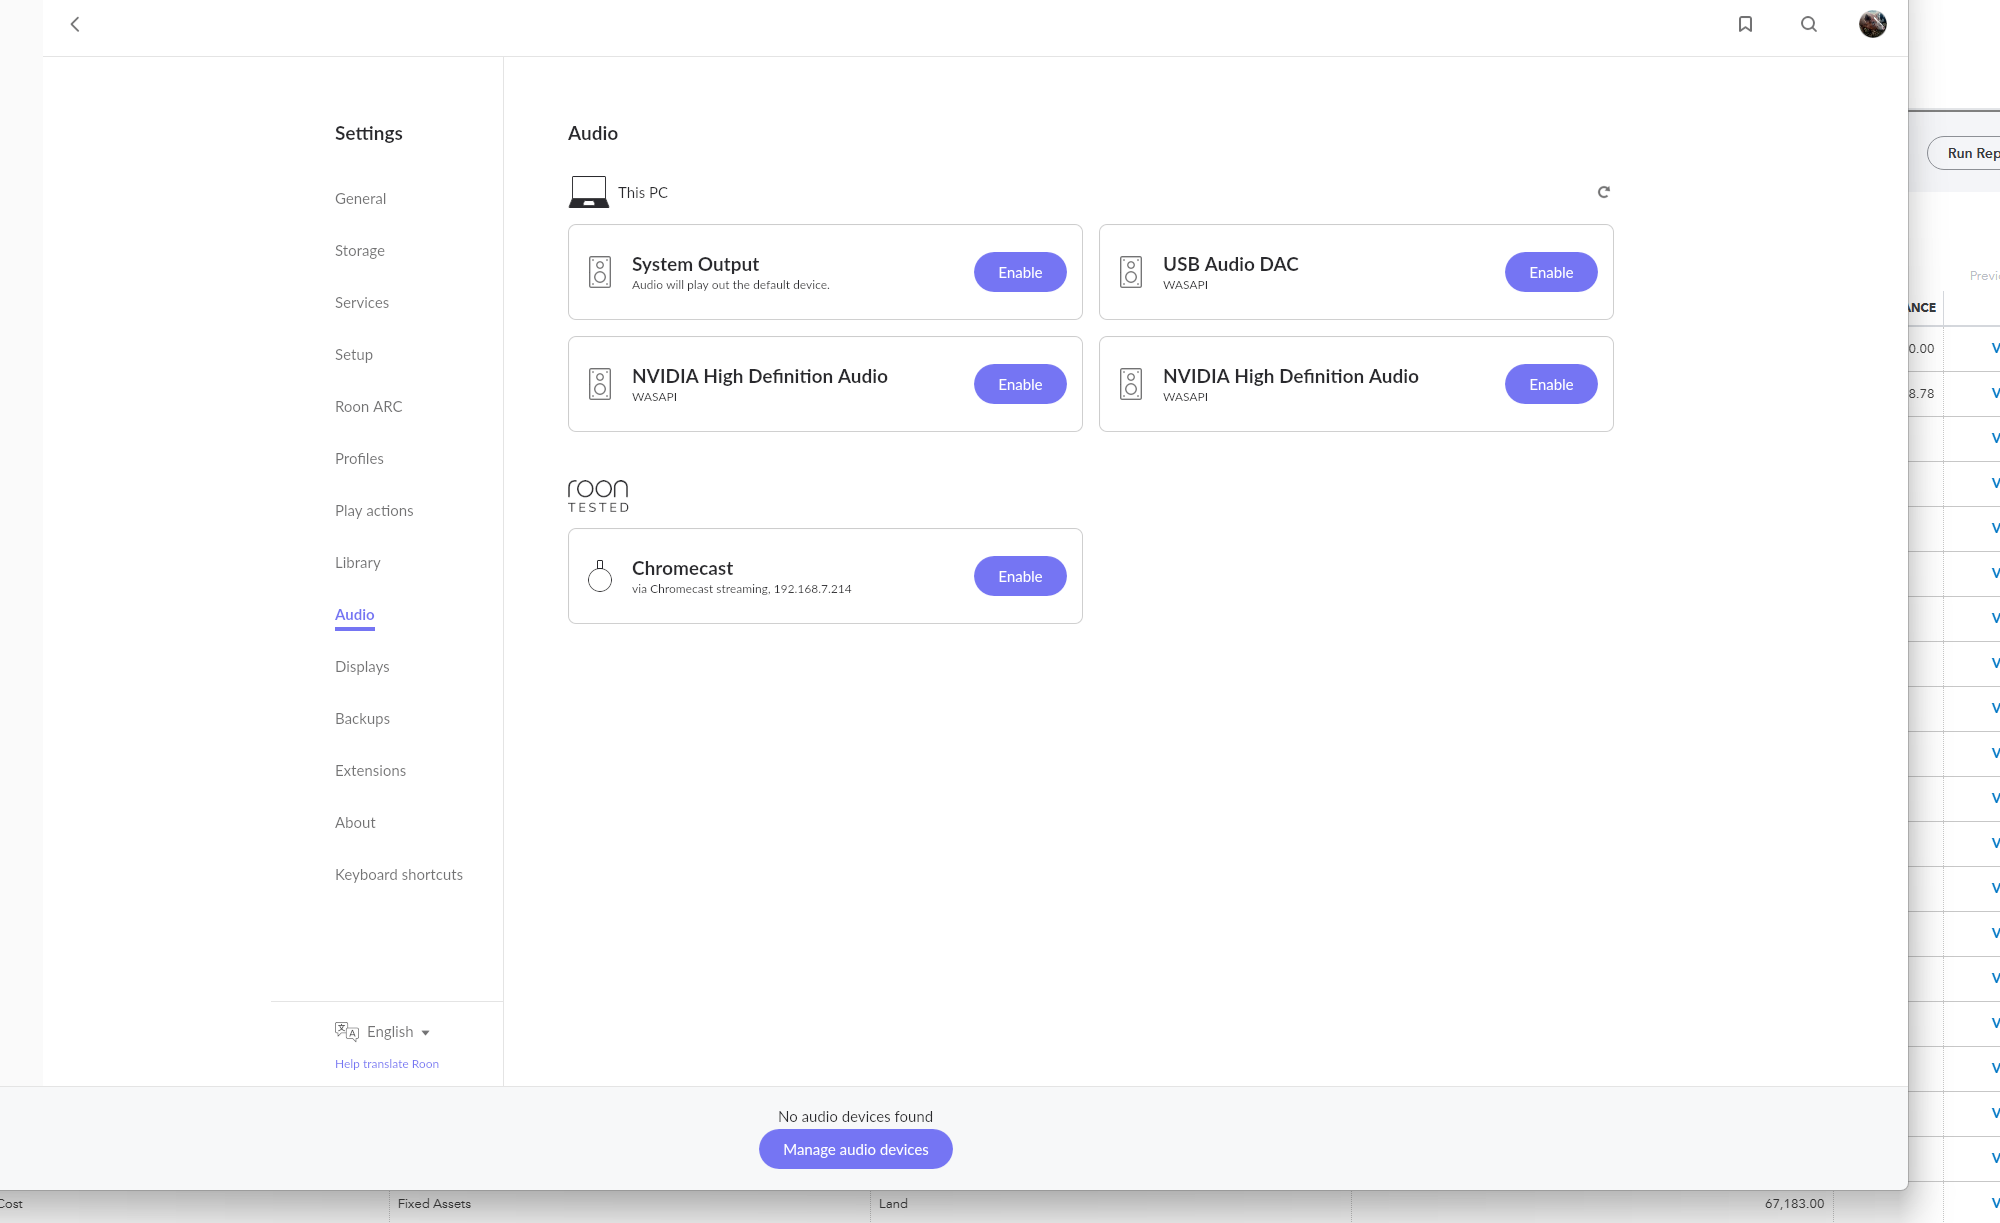Viewport: 2000px width, 1223px height.
Task: Enable the System Output device
Action: (1020, 272)
